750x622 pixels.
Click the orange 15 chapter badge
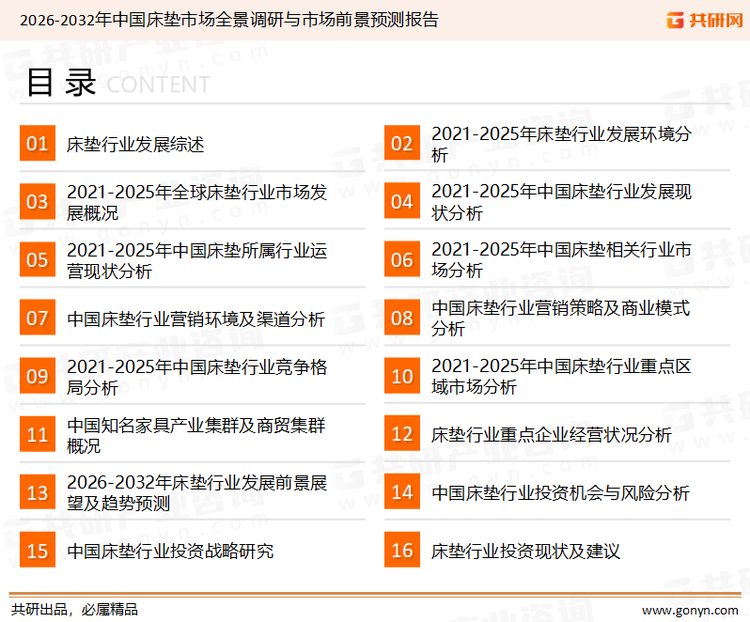point(37,550)
